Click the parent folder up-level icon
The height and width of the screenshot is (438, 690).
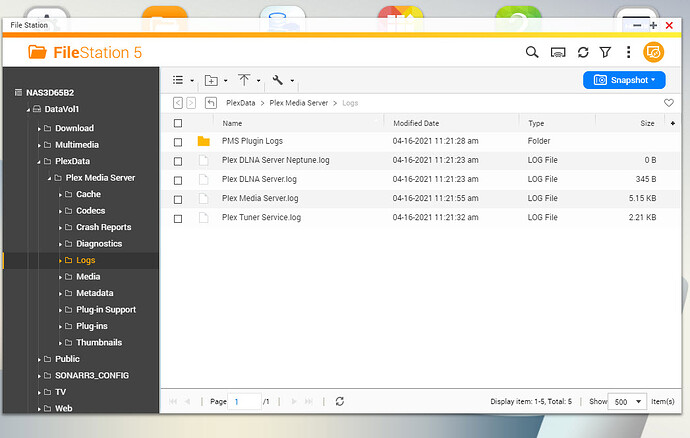211,103
